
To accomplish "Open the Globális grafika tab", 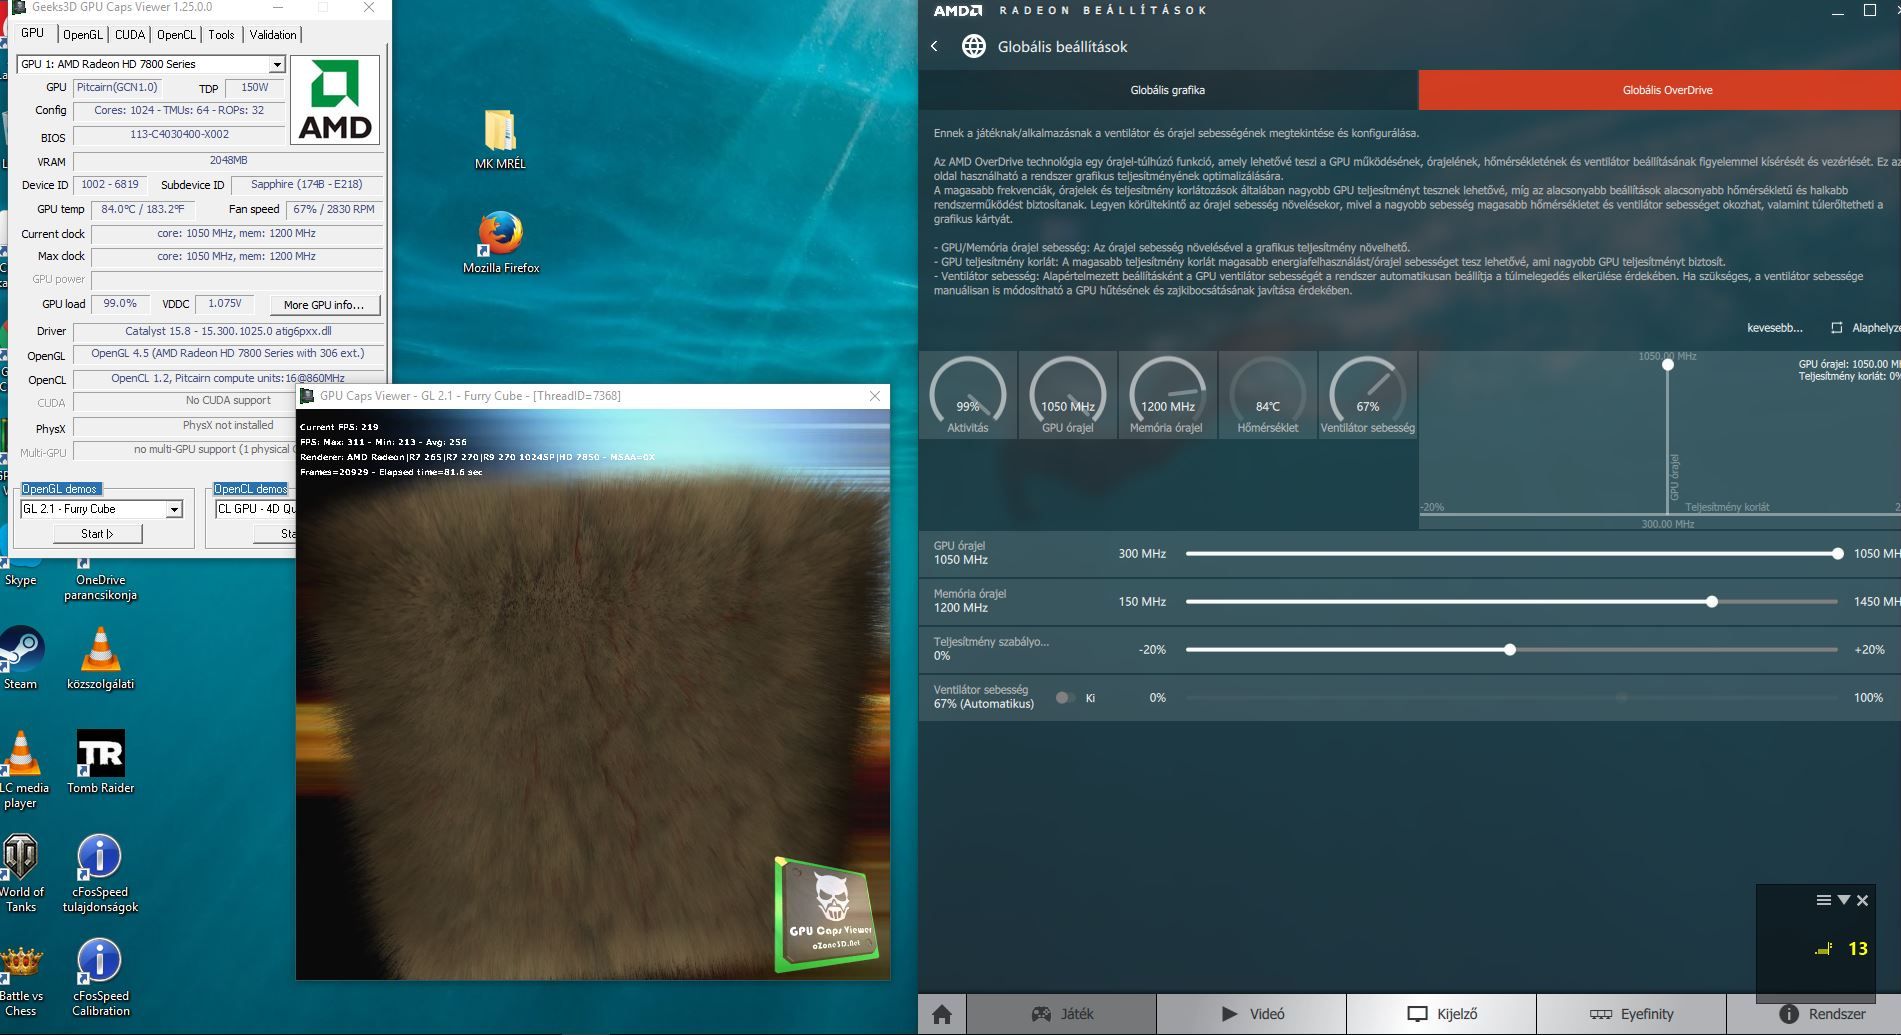I will 1168,90.
